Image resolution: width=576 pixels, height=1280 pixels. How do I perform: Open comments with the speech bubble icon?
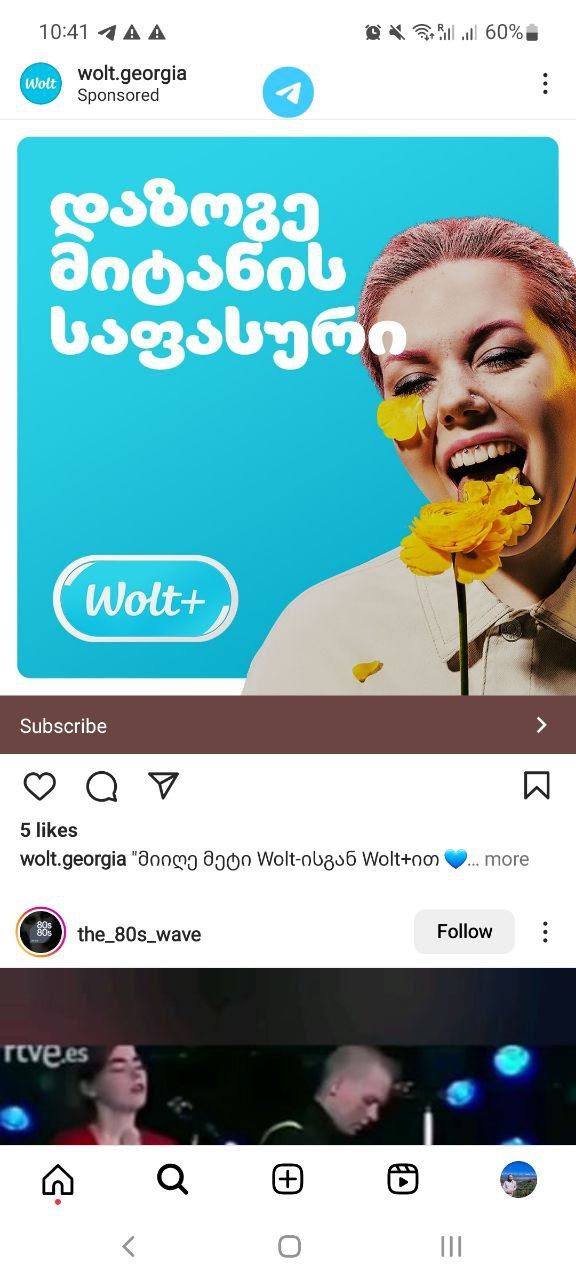pos(102,787)
